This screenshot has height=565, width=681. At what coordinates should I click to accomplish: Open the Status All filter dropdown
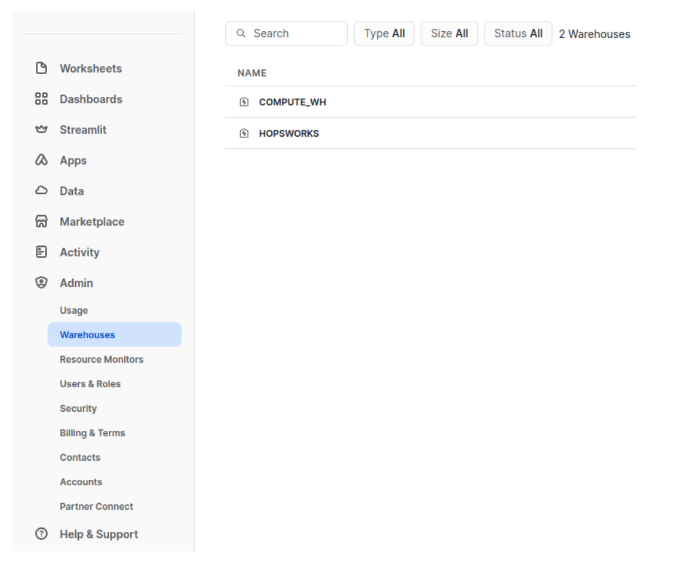(x=518, y=34)
